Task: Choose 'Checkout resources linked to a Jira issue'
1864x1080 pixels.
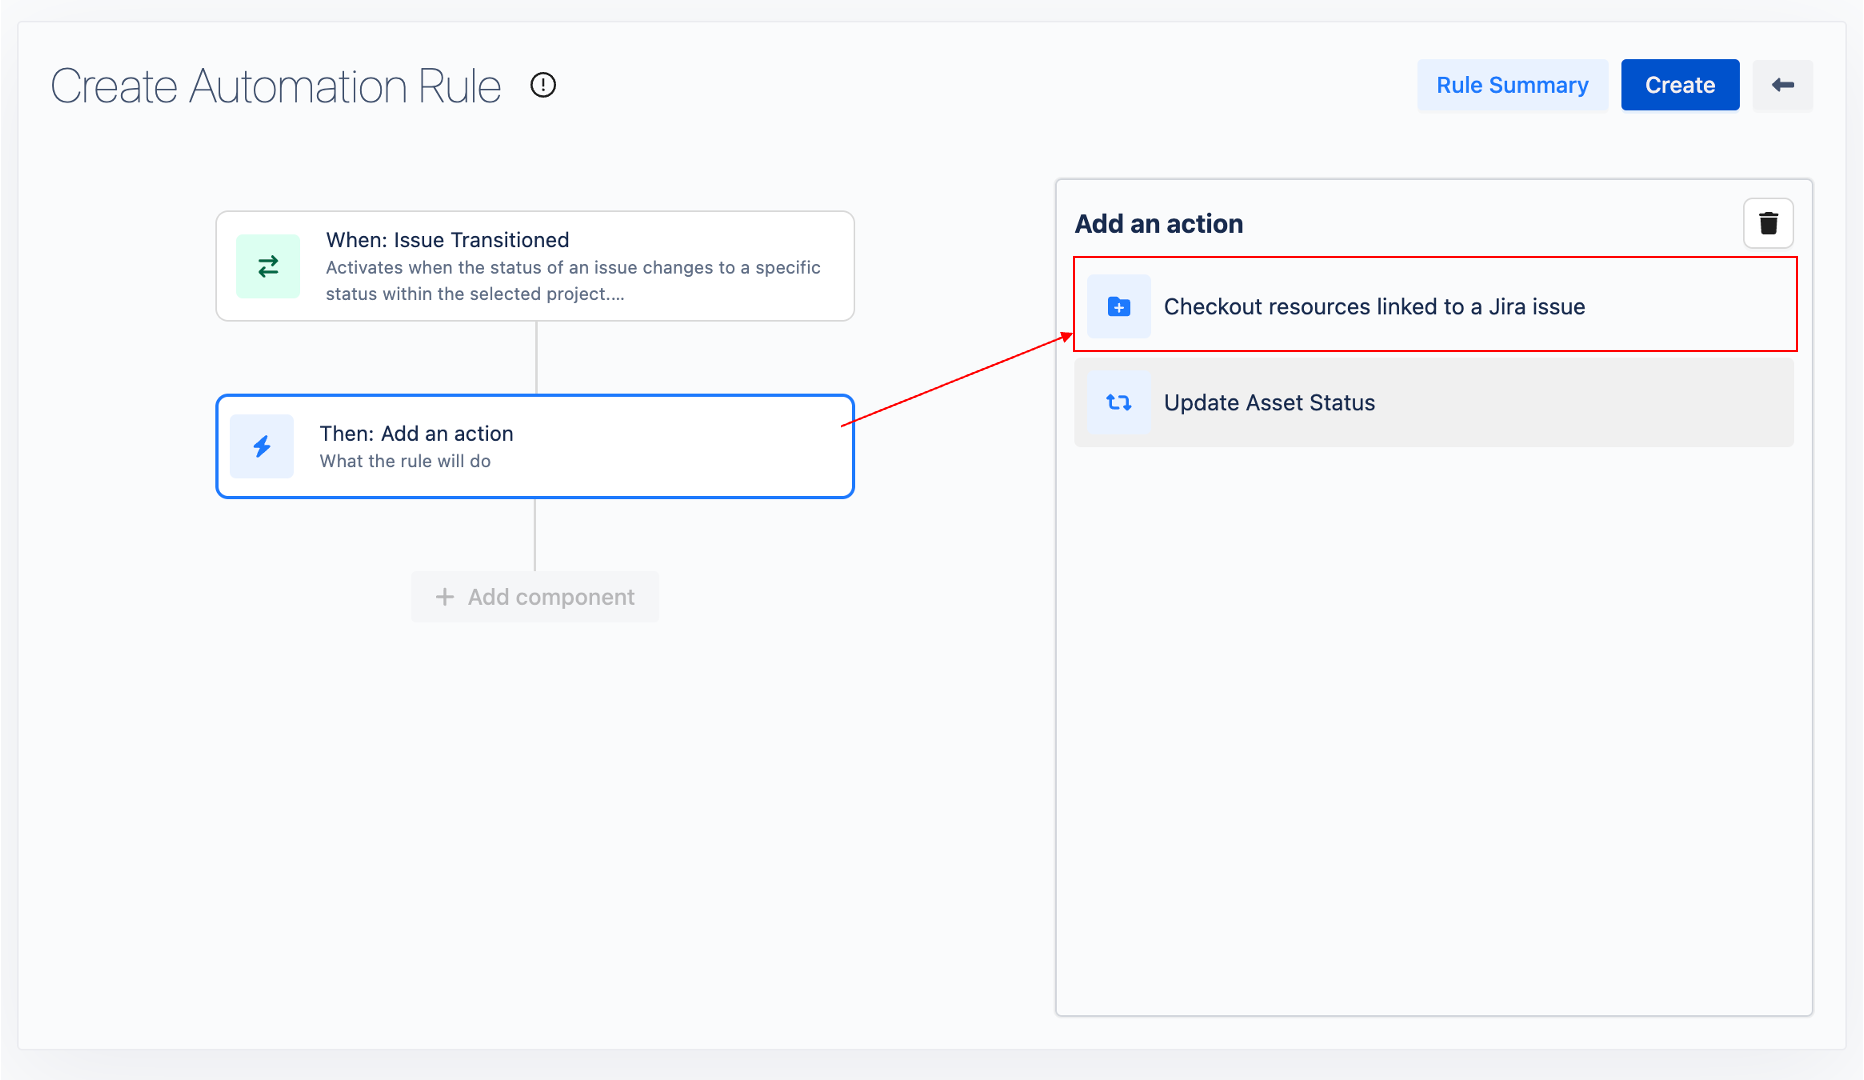Action: tap(1374, 307)
